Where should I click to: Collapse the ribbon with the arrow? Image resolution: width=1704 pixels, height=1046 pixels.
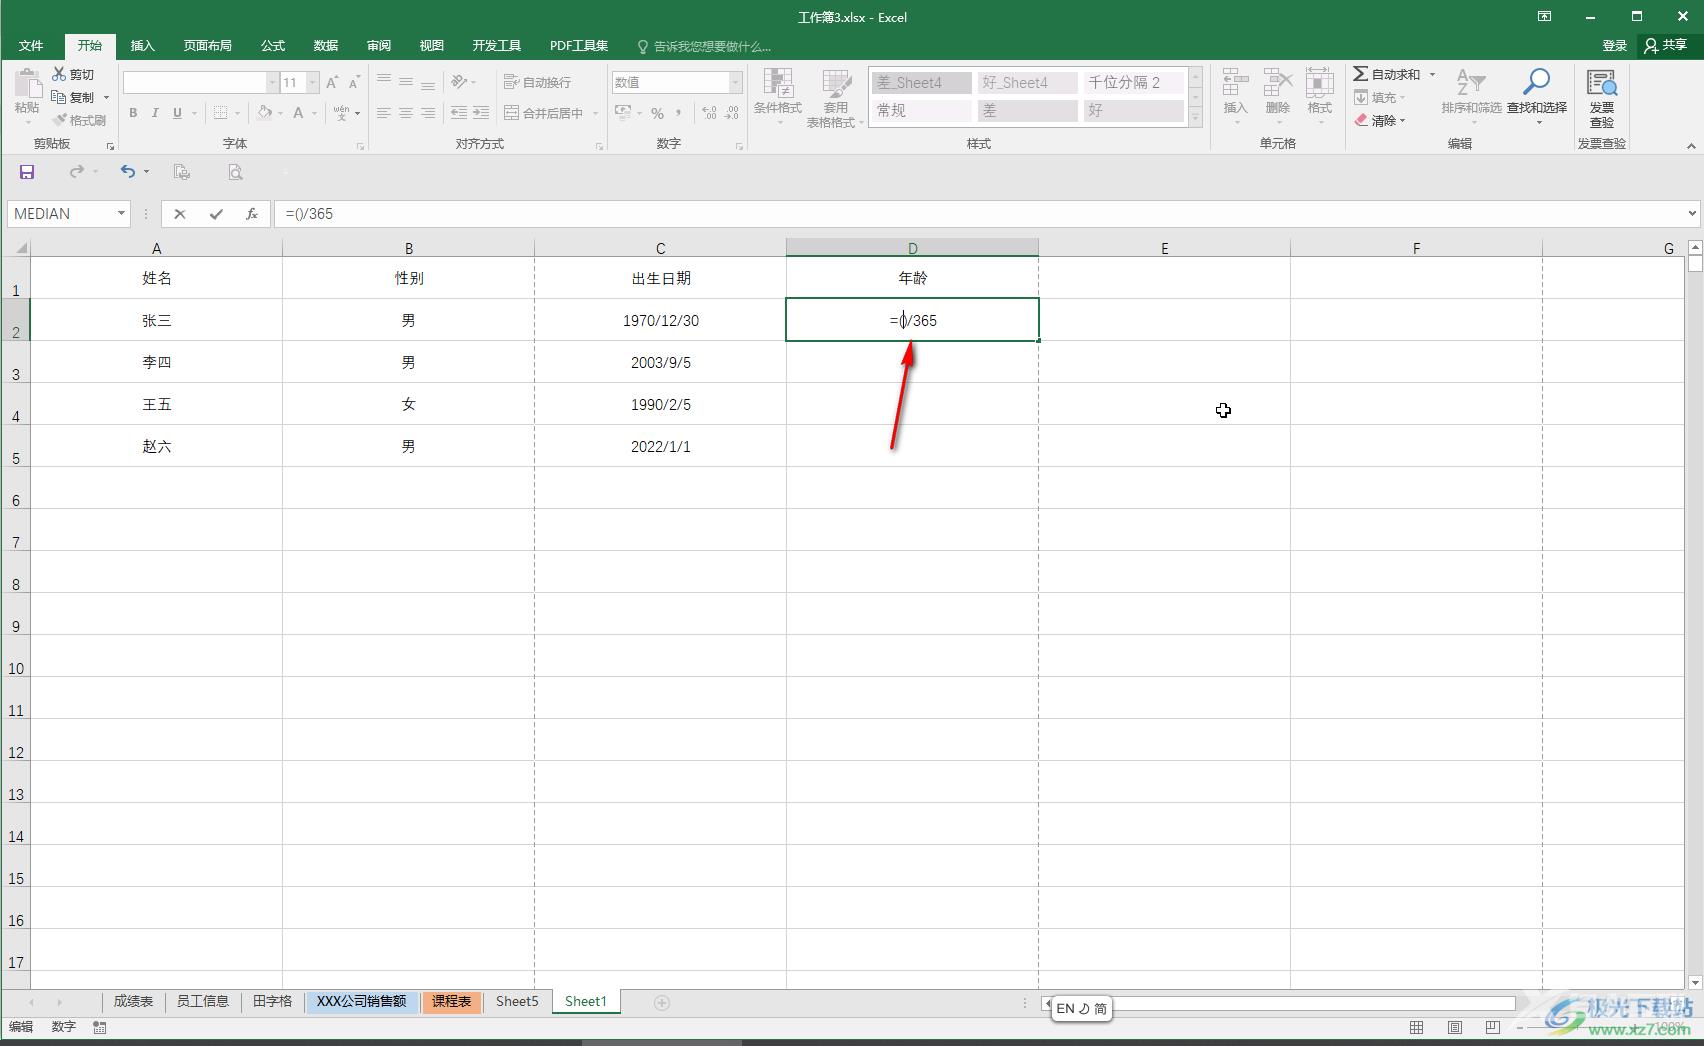click(x=1691, y=145)
